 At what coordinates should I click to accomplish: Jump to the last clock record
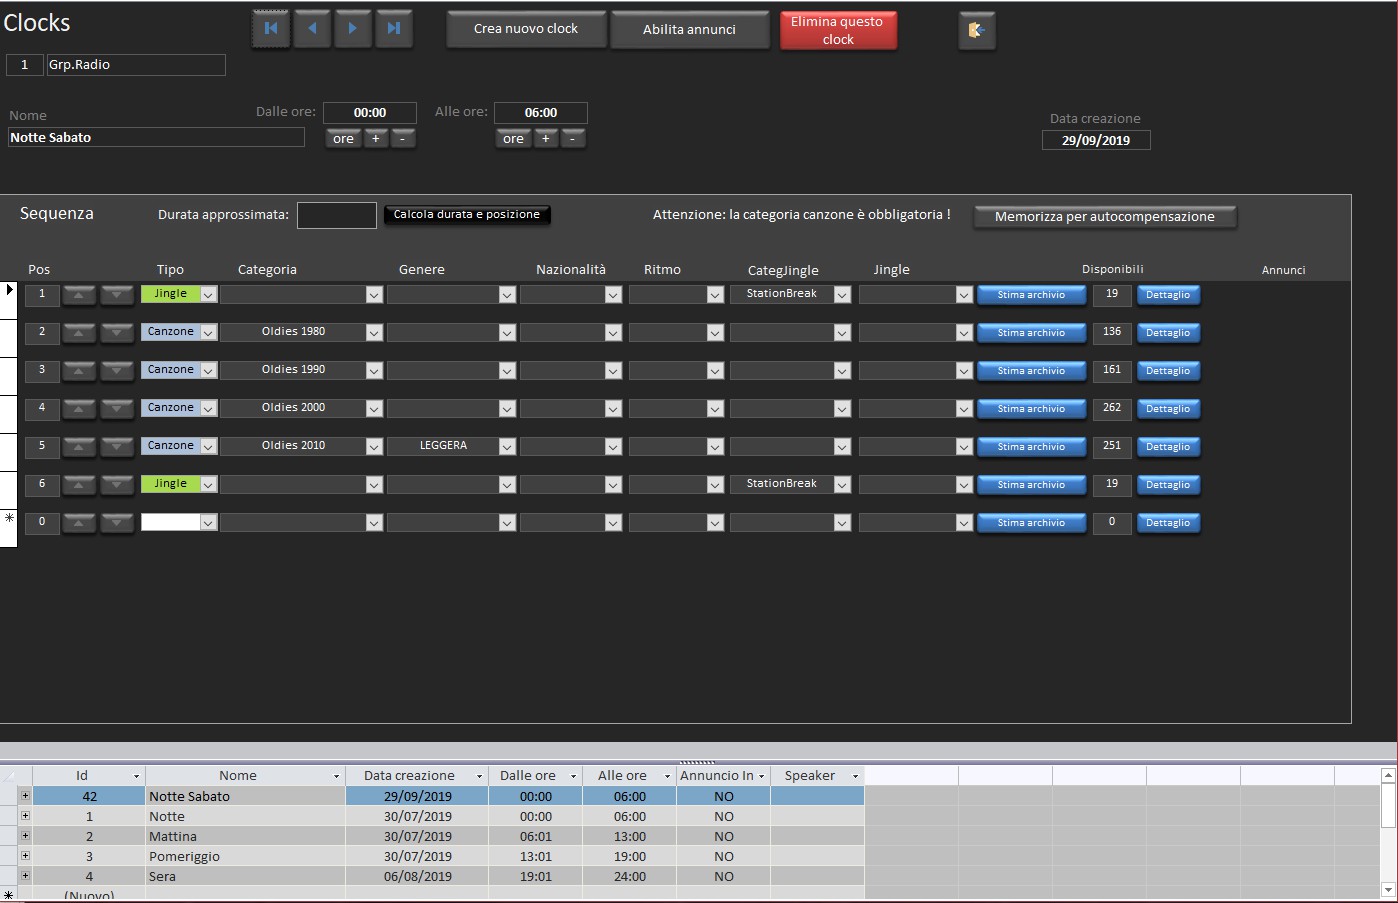[394, 29]
